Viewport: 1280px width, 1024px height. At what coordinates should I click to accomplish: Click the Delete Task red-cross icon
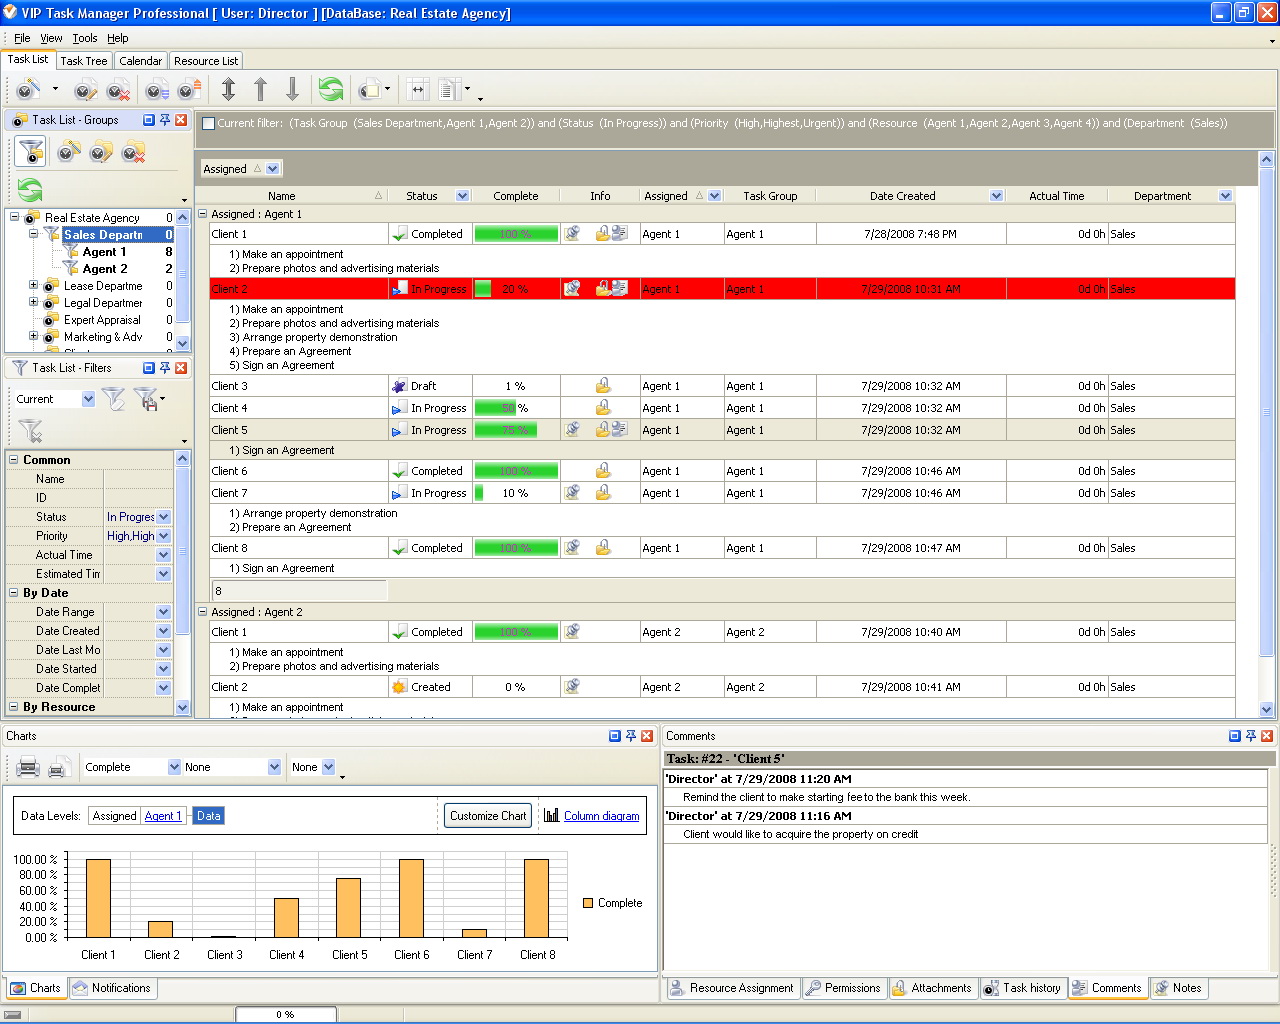tap(118, 91)
